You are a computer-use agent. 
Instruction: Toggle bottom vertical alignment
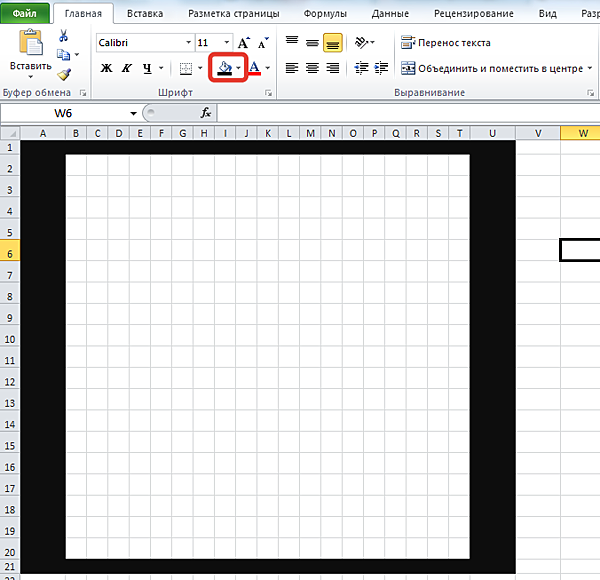pos(333,43)
